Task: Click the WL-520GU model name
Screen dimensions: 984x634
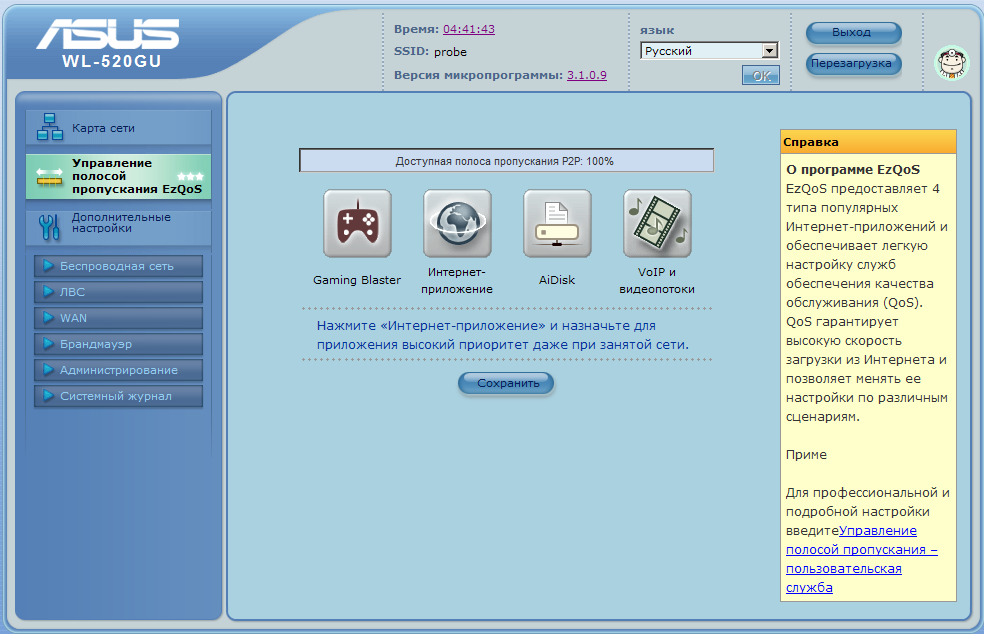Action: [x=112, y=62]
